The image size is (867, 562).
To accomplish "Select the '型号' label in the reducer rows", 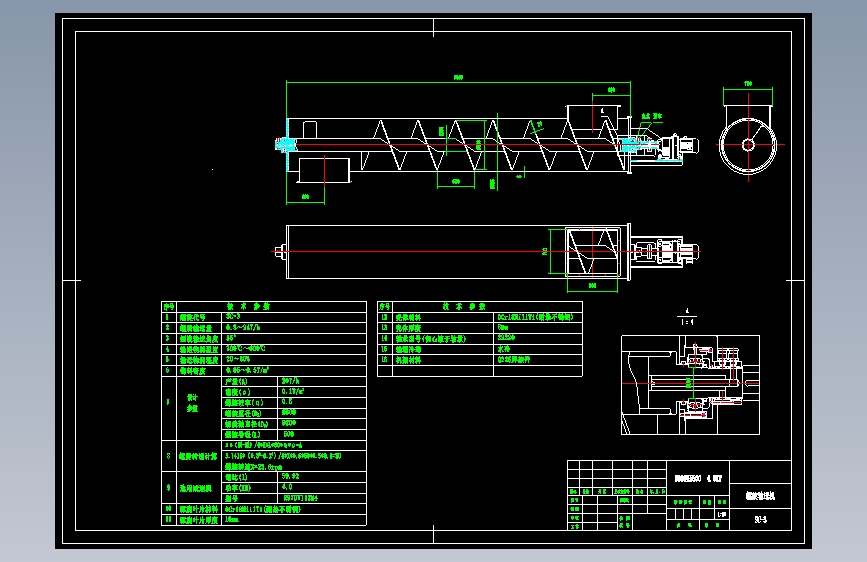I will (231, 498).
